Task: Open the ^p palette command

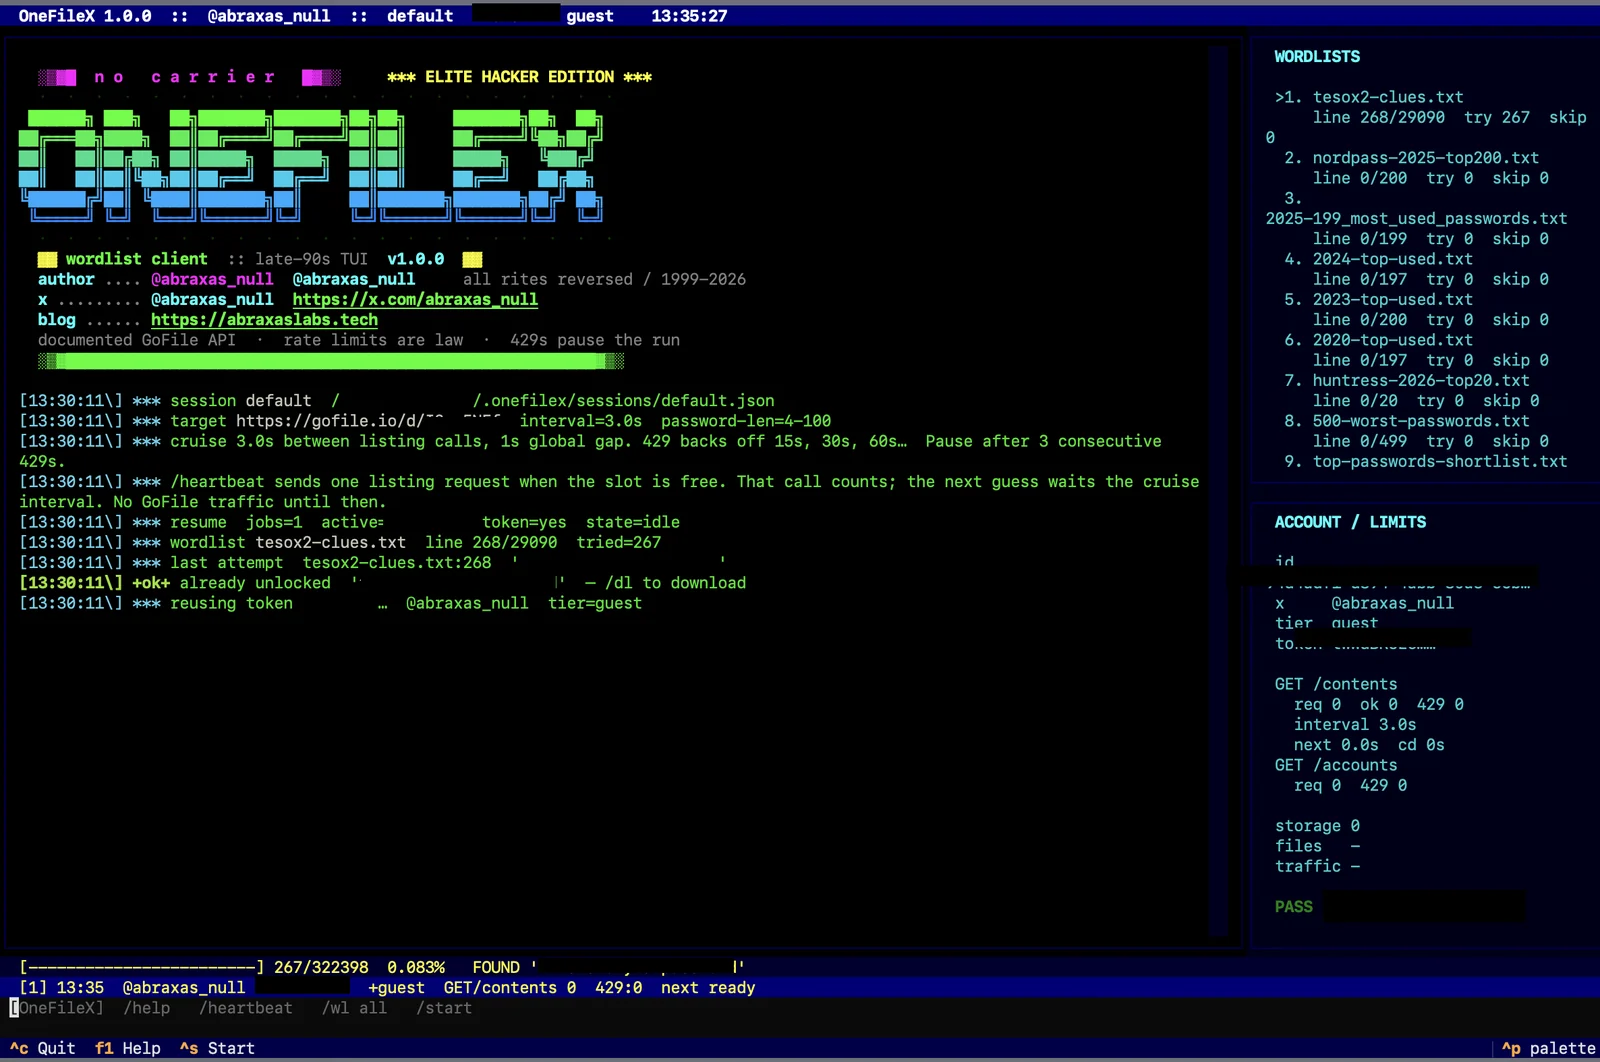Action: (x=1548, y=1048)
